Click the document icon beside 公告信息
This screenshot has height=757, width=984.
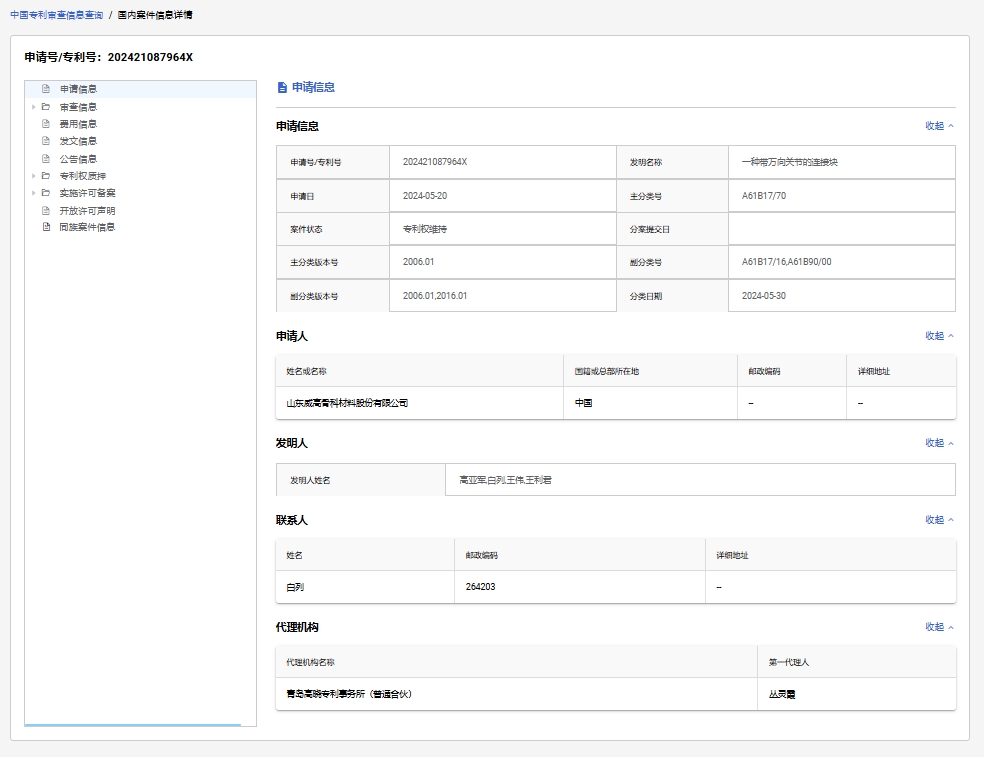46,159
